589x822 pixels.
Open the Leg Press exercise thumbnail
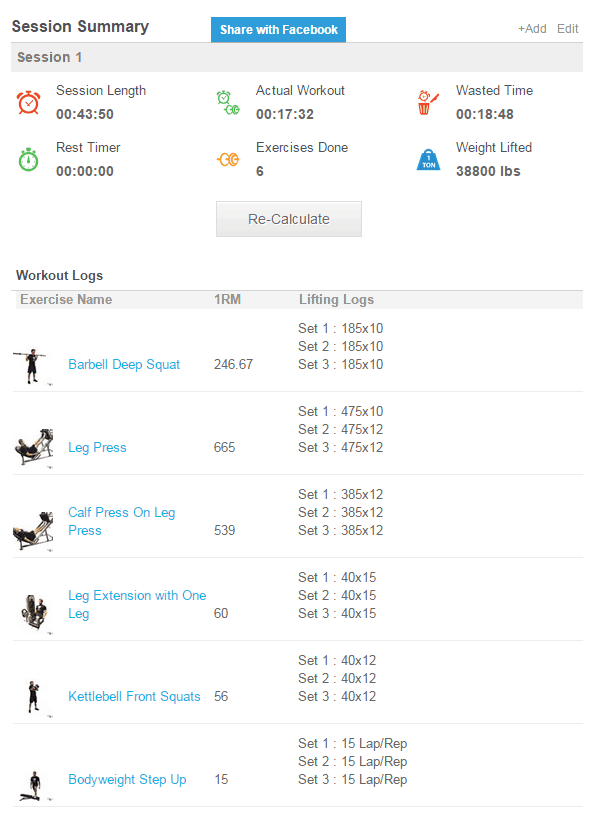click(x=34, y=448)
